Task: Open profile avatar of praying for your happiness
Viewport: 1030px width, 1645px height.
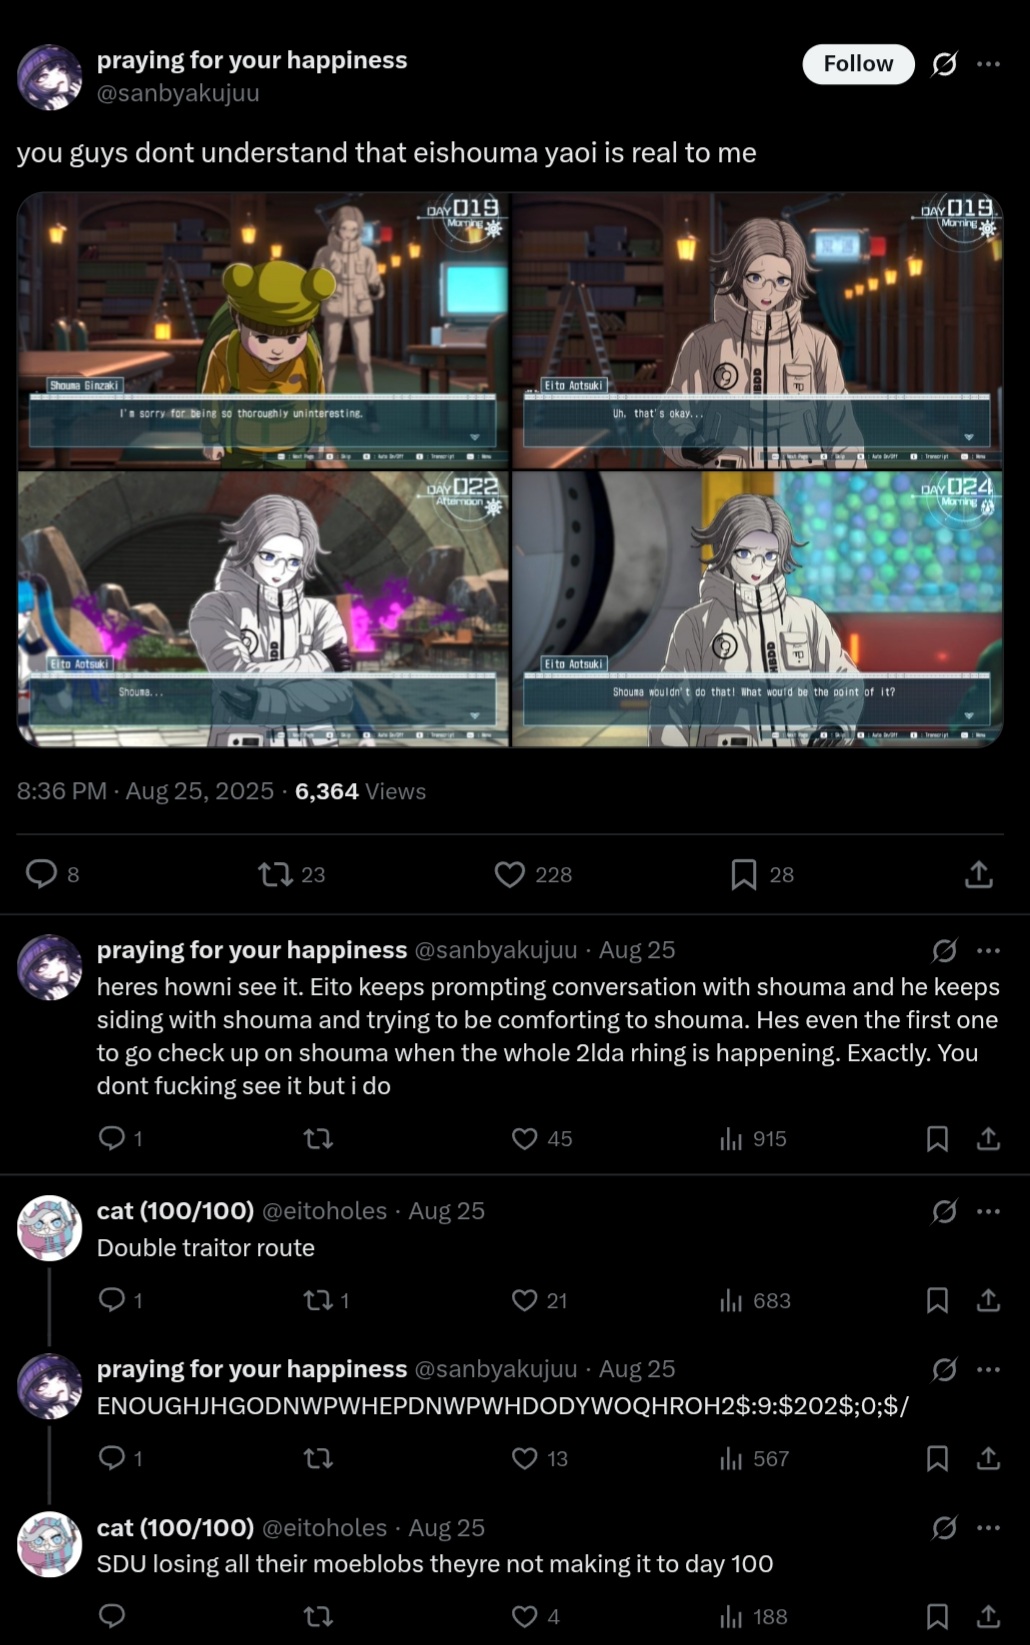Action: tap(49, 77)
